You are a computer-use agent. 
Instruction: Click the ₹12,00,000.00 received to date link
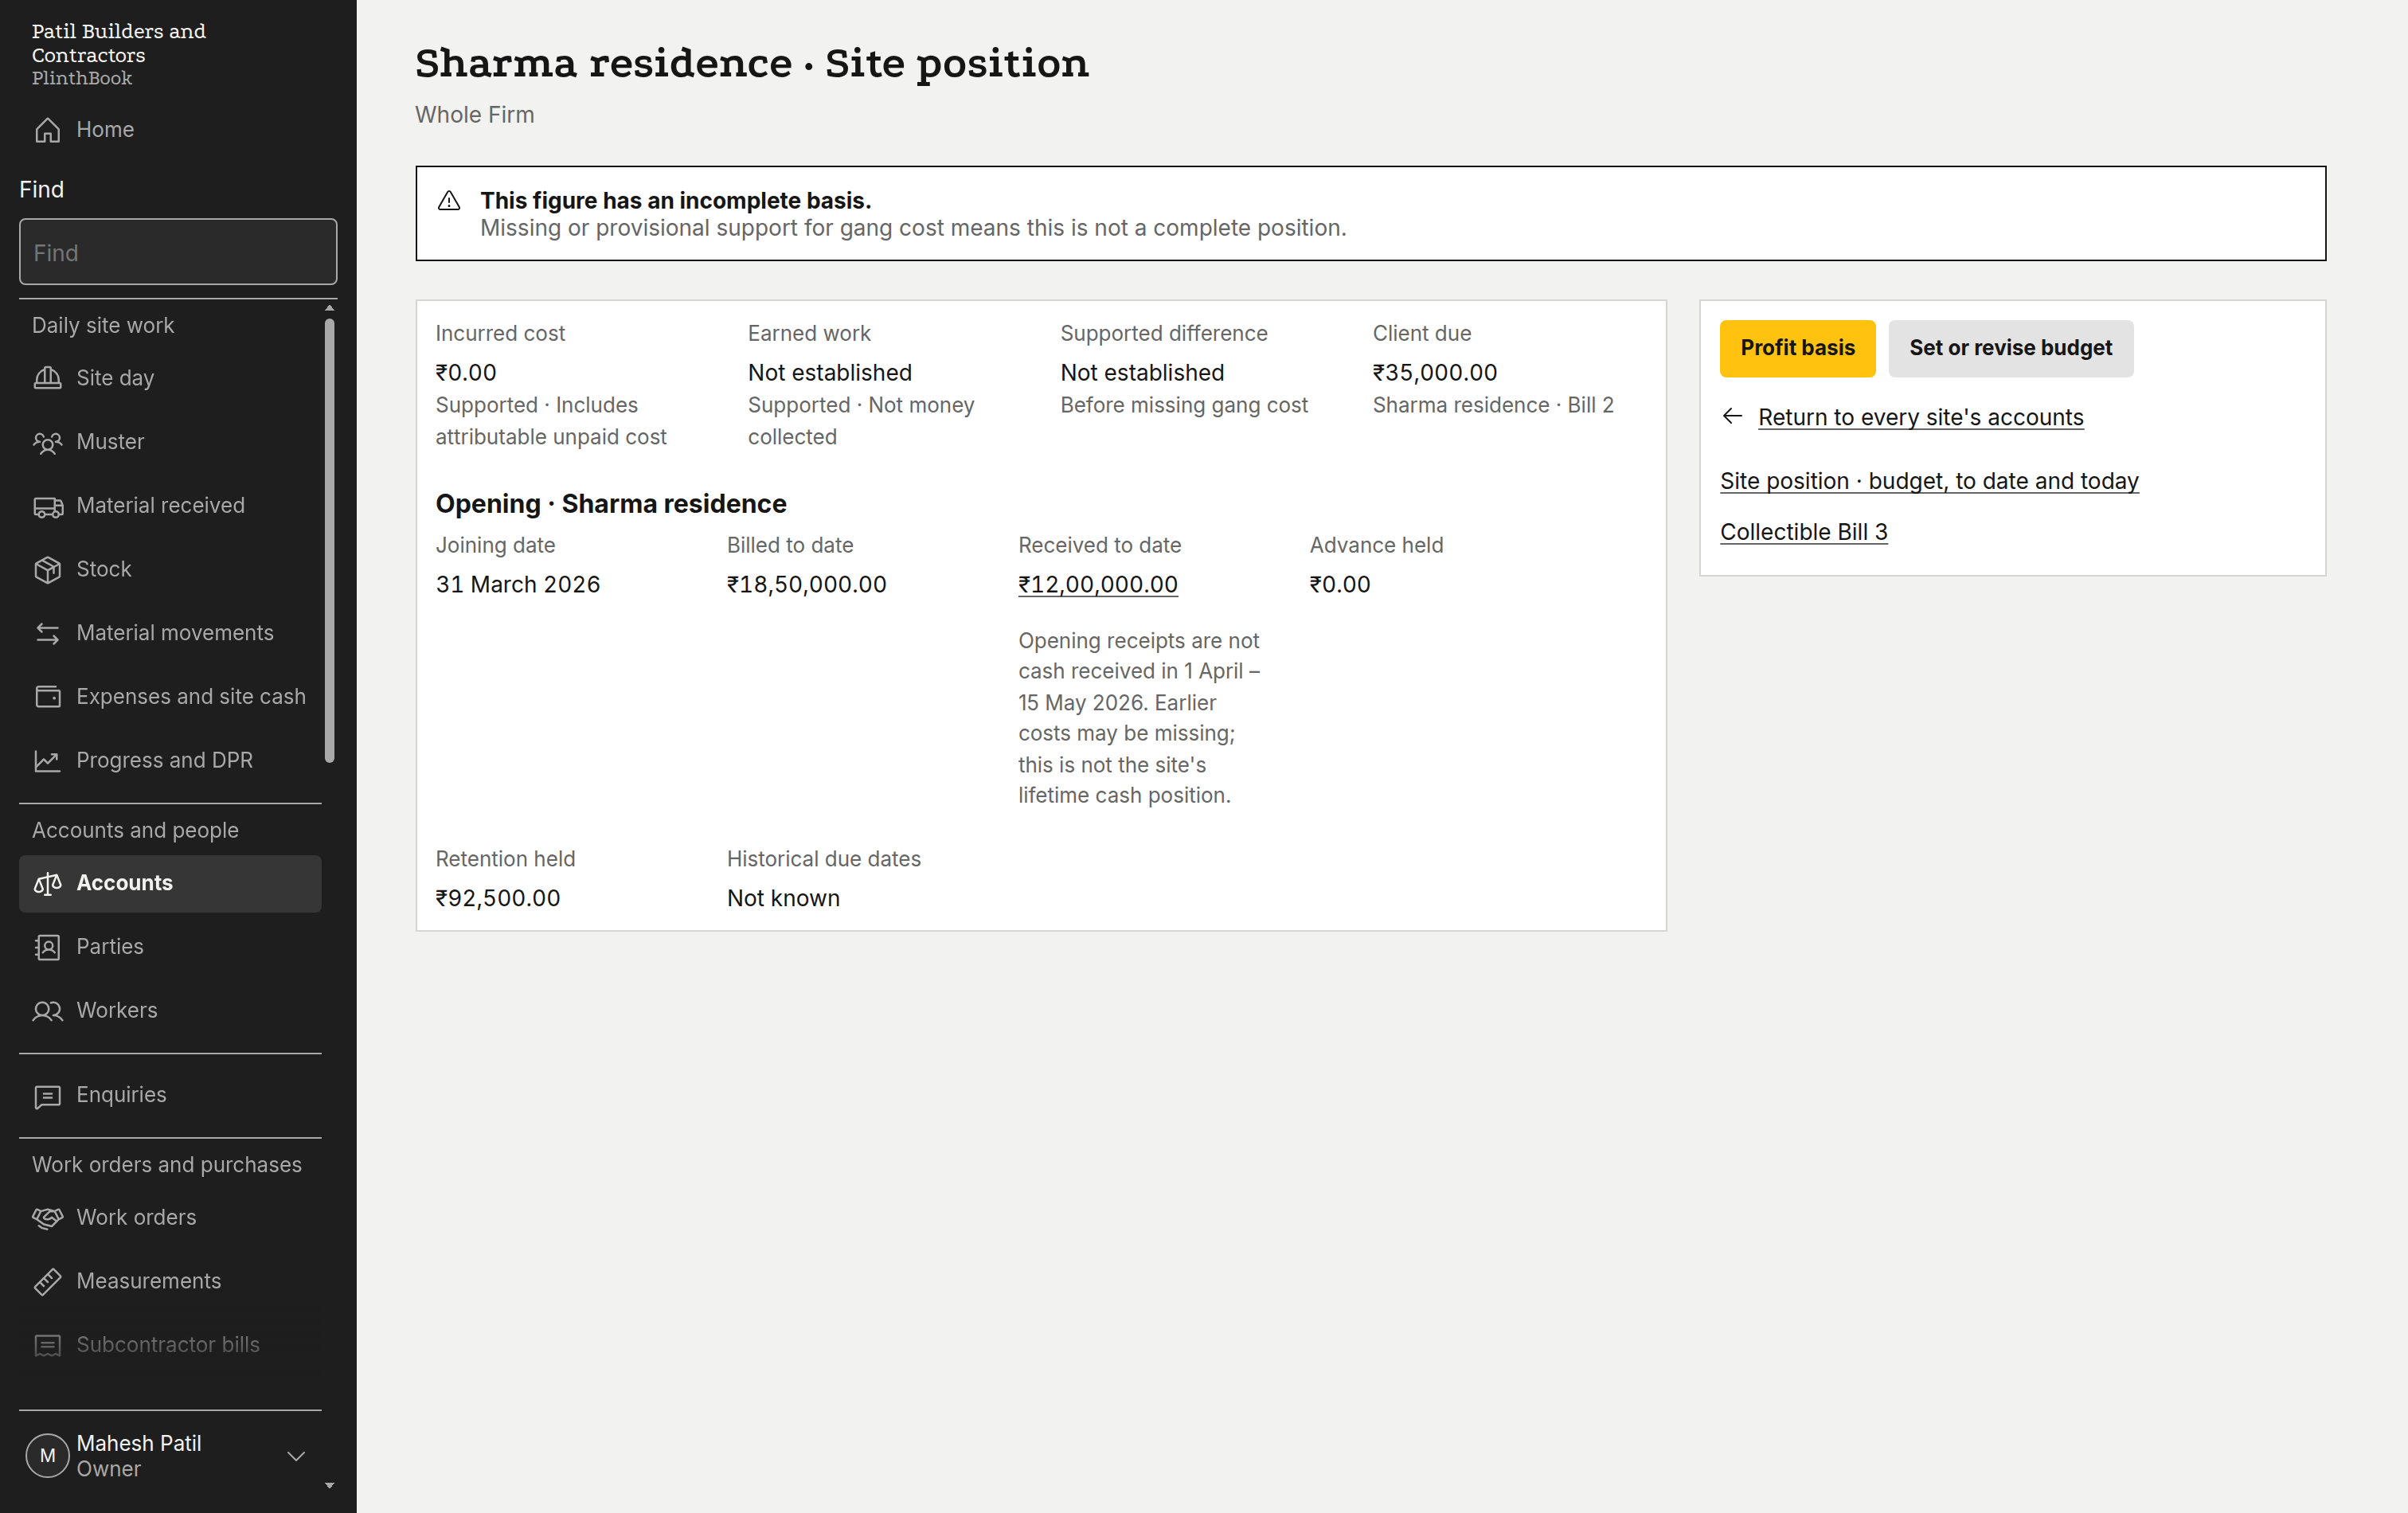click(x=1097, y=584)
